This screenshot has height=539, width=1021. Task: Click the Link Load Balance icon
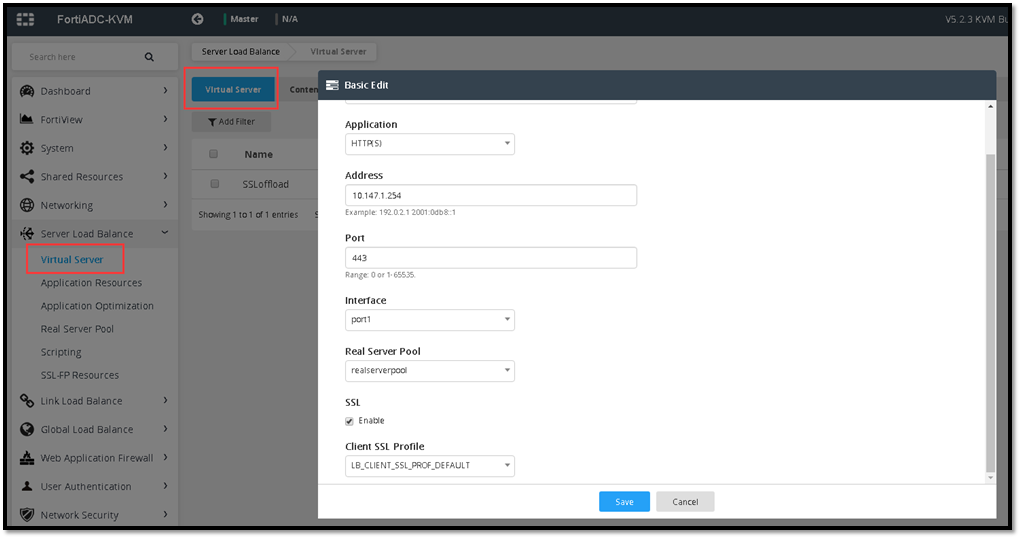pos(27,401)
